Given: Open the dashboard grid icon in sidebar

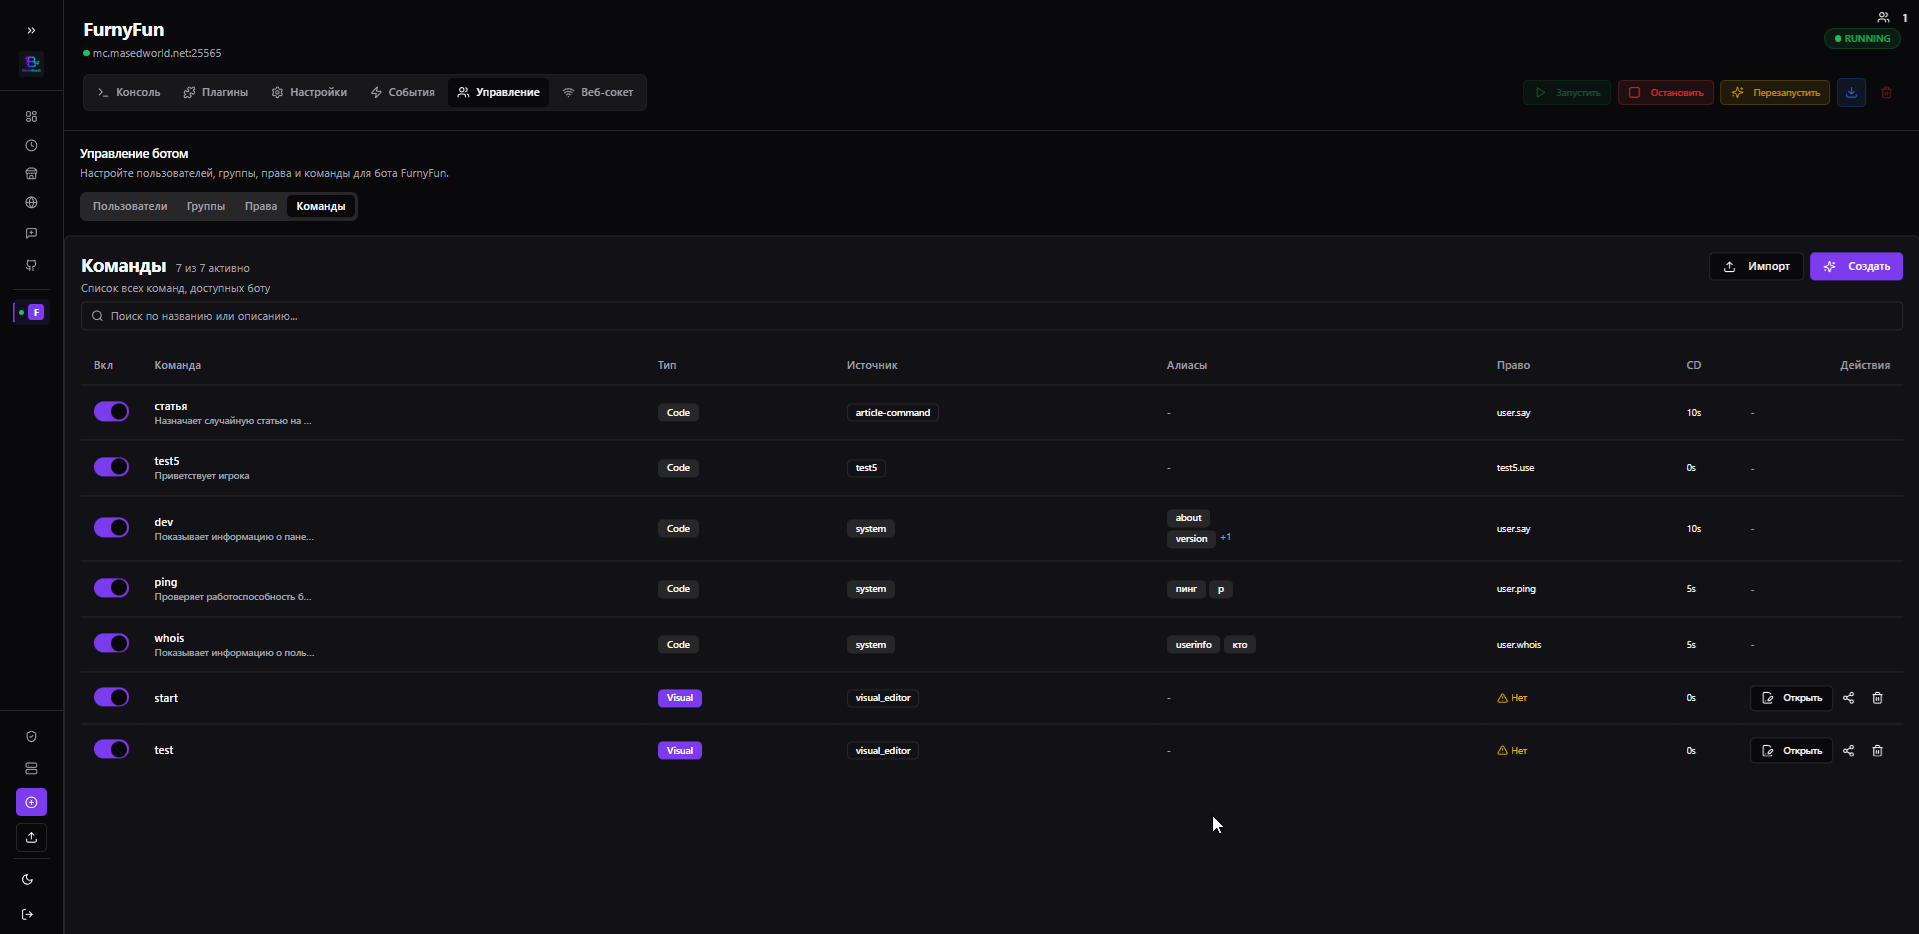Looking at the screenshot, I should [31, 117].
